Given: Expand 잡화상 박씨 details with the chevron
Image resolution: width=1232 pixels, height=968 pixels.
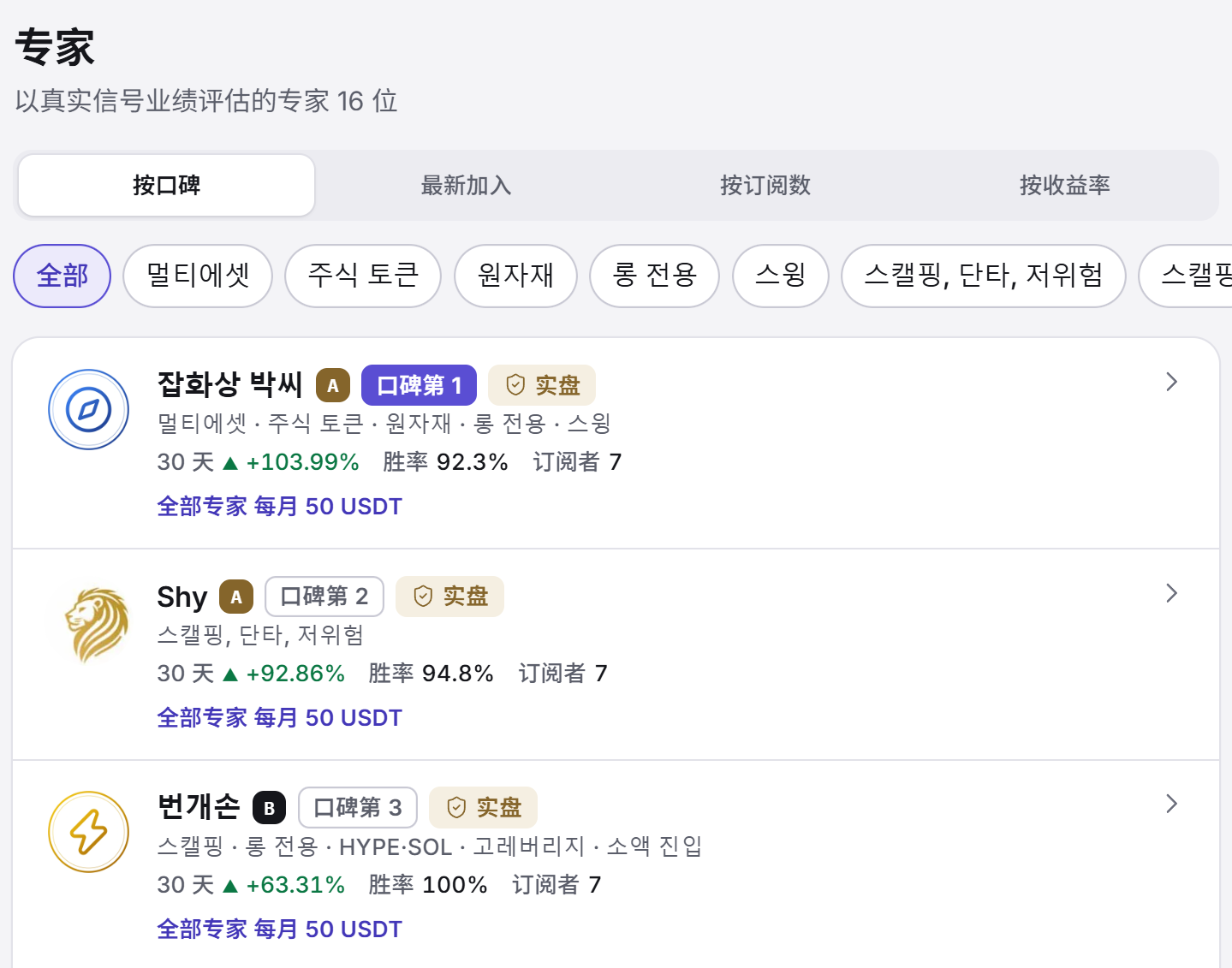Looking at the screenshot, I should [1173, 382].
